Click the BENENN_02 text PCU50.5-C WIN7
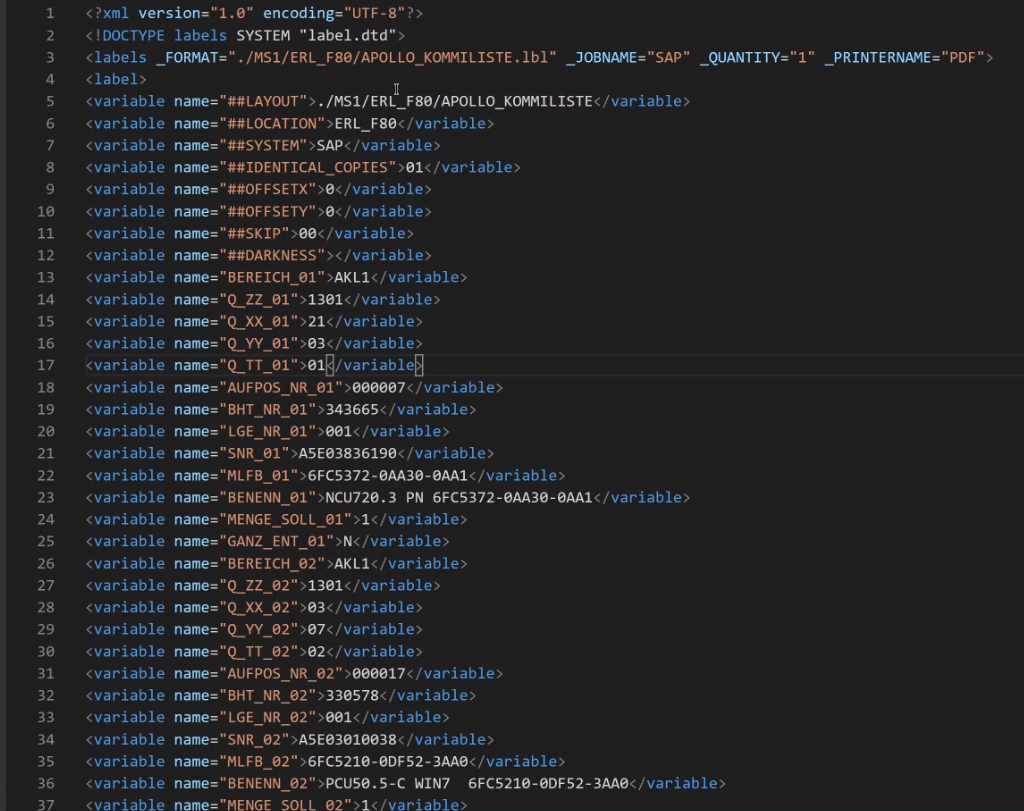 point(383,783)
